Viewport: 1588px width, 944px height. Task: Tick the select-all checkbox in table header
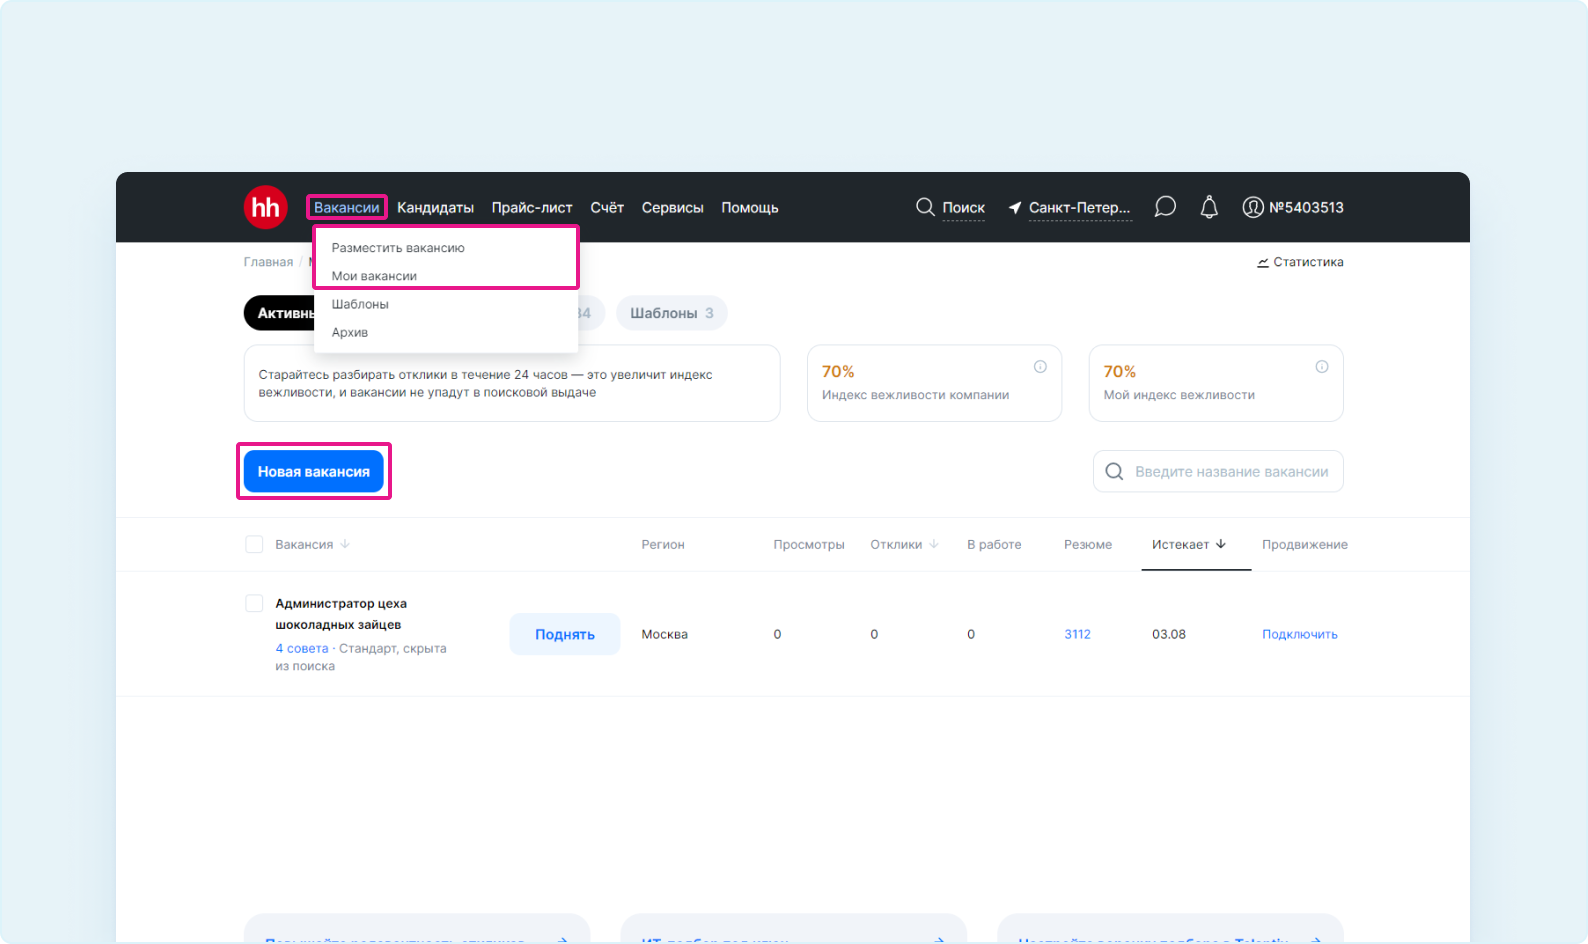(254, 544)
